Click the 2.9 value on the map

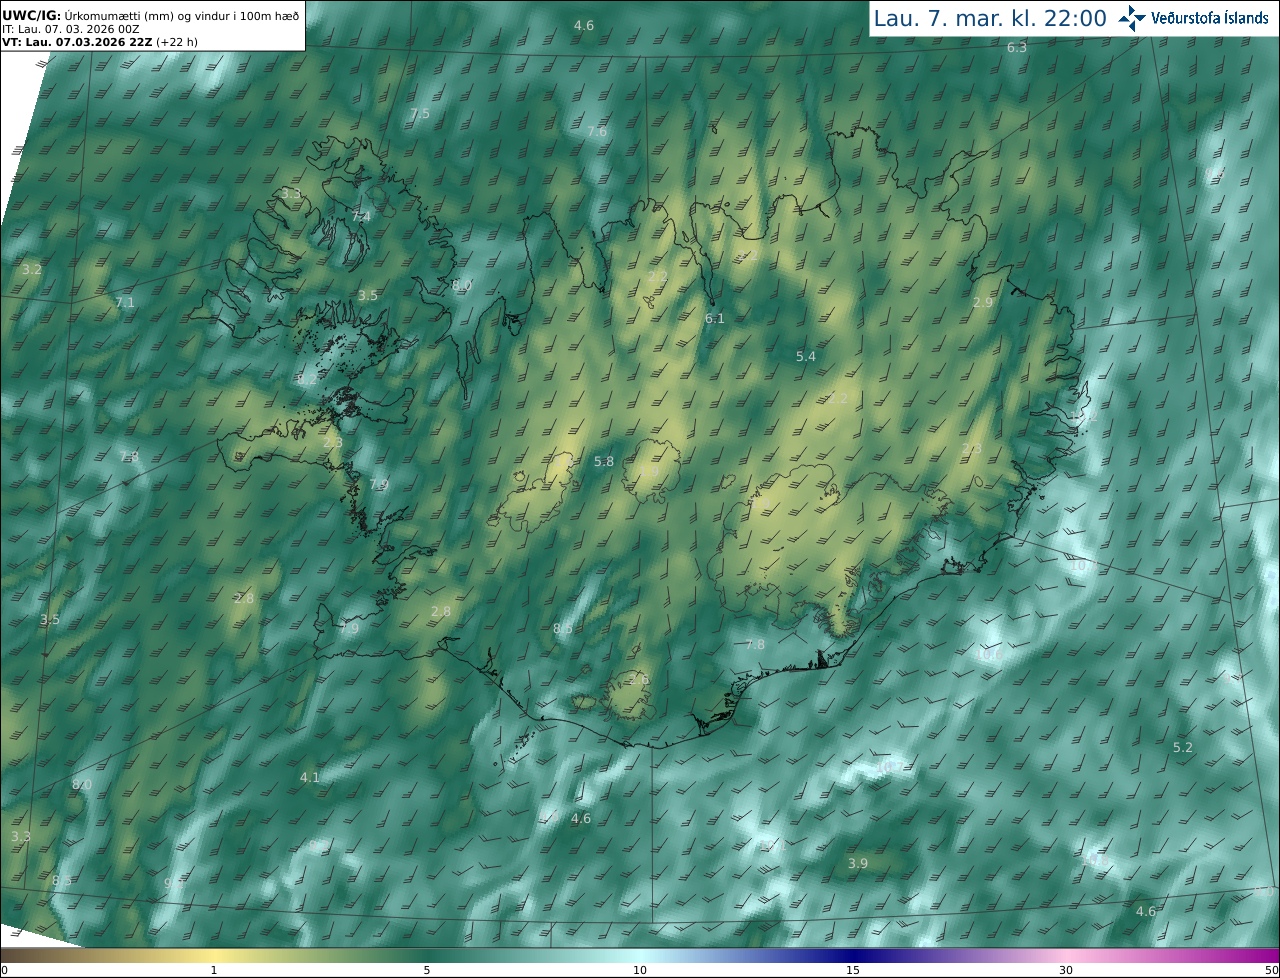pyautogui.click(x=983, y=303)
